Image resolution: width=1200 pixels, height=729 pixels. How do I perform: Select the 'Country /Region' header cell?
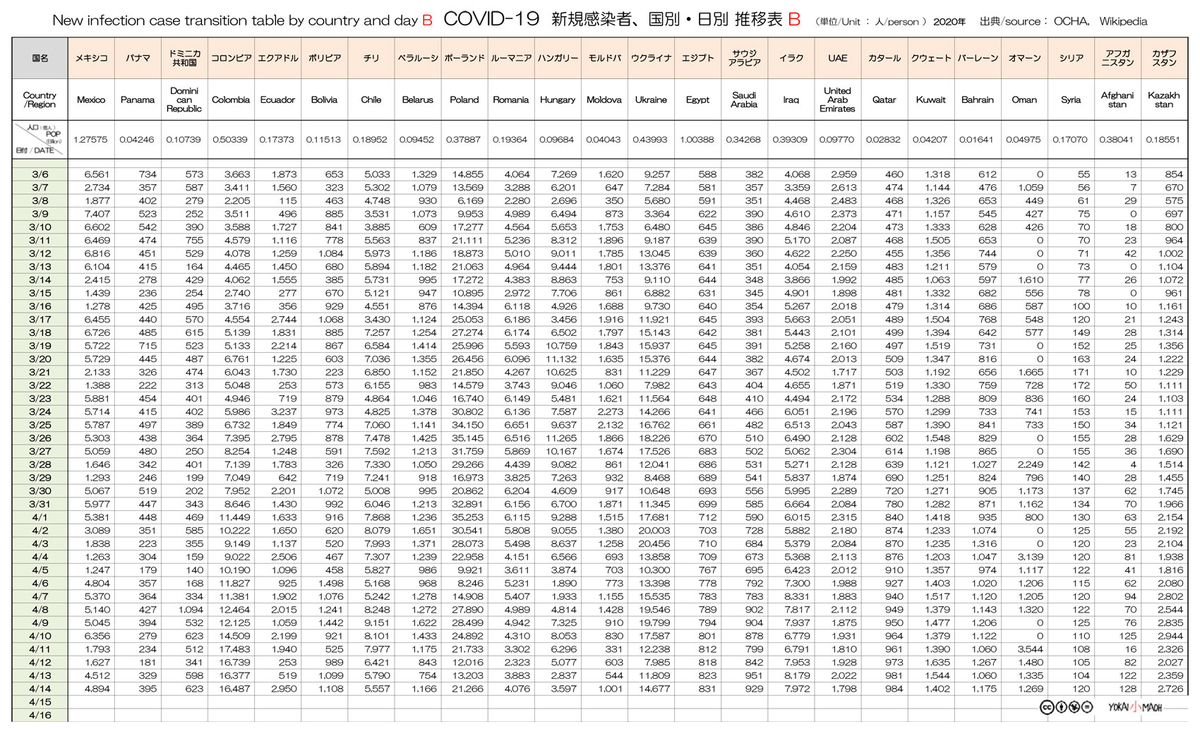tap(39, 100)
